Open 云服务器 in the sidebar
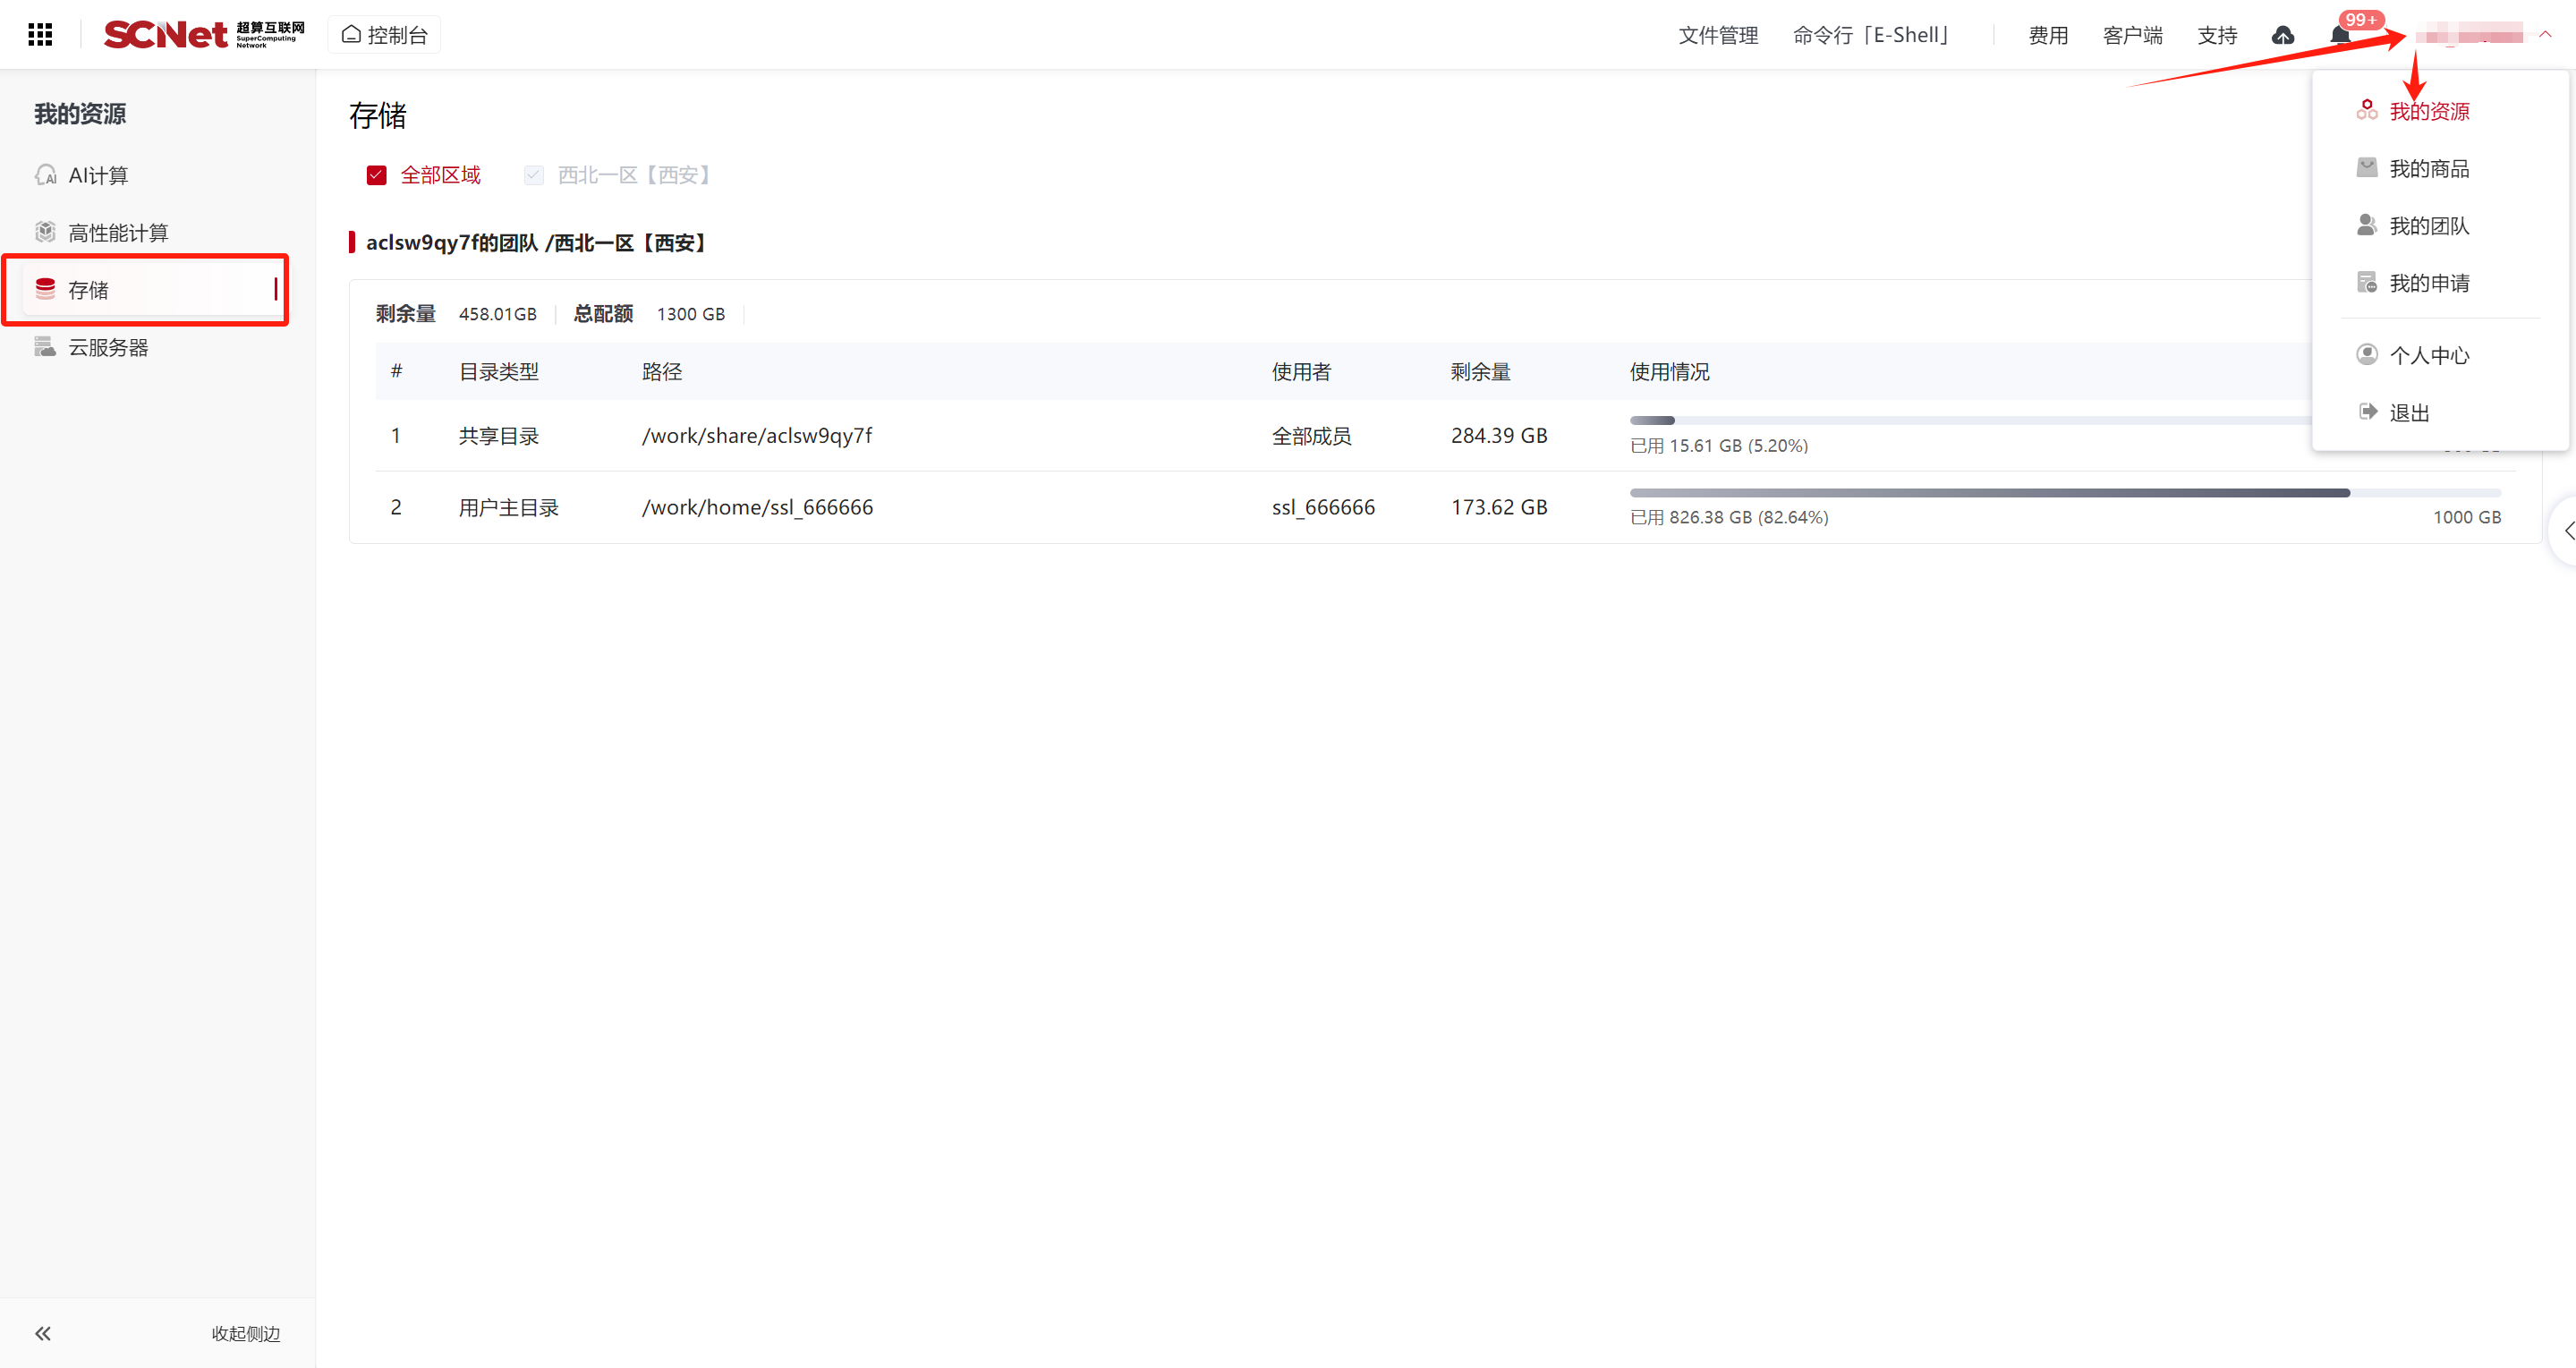Viewport: 2576px width, 1368px height. coord(107,348)
